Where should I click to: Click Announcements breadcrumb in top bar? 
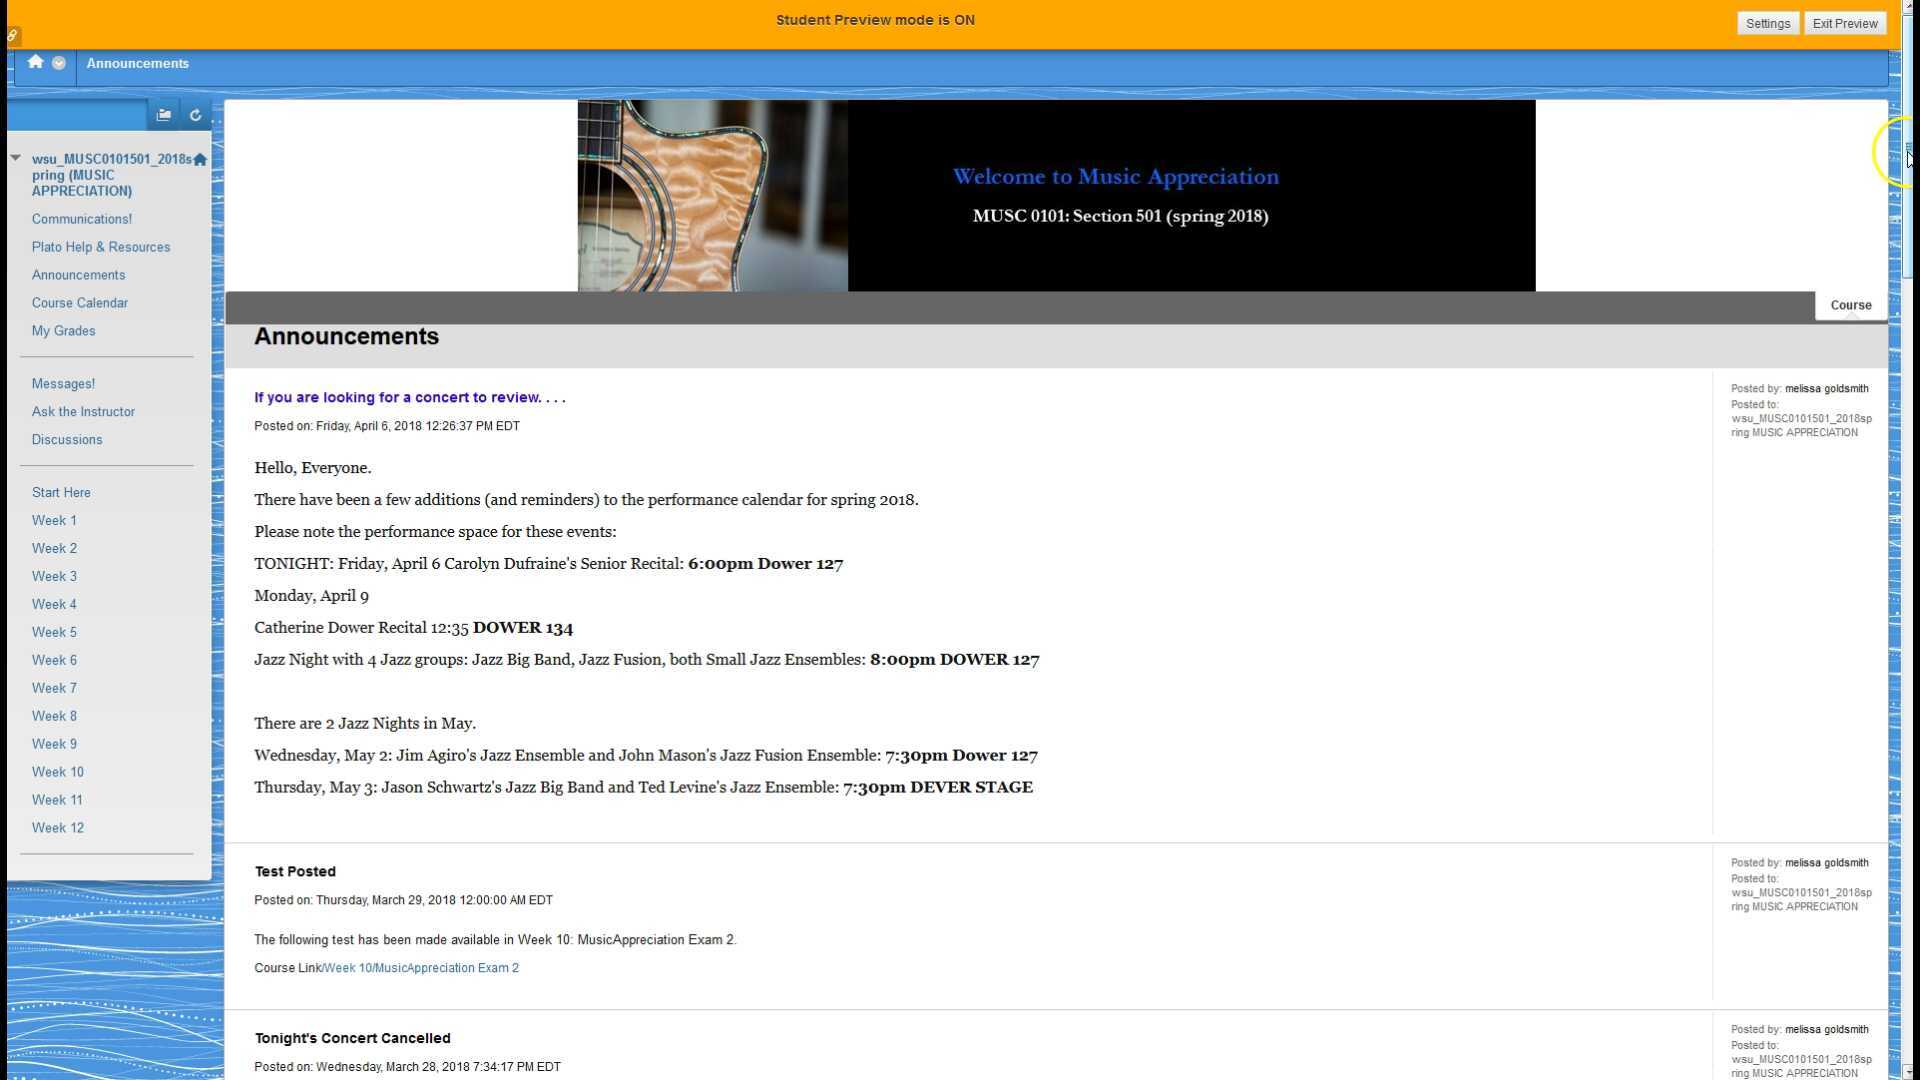[137, 63]
